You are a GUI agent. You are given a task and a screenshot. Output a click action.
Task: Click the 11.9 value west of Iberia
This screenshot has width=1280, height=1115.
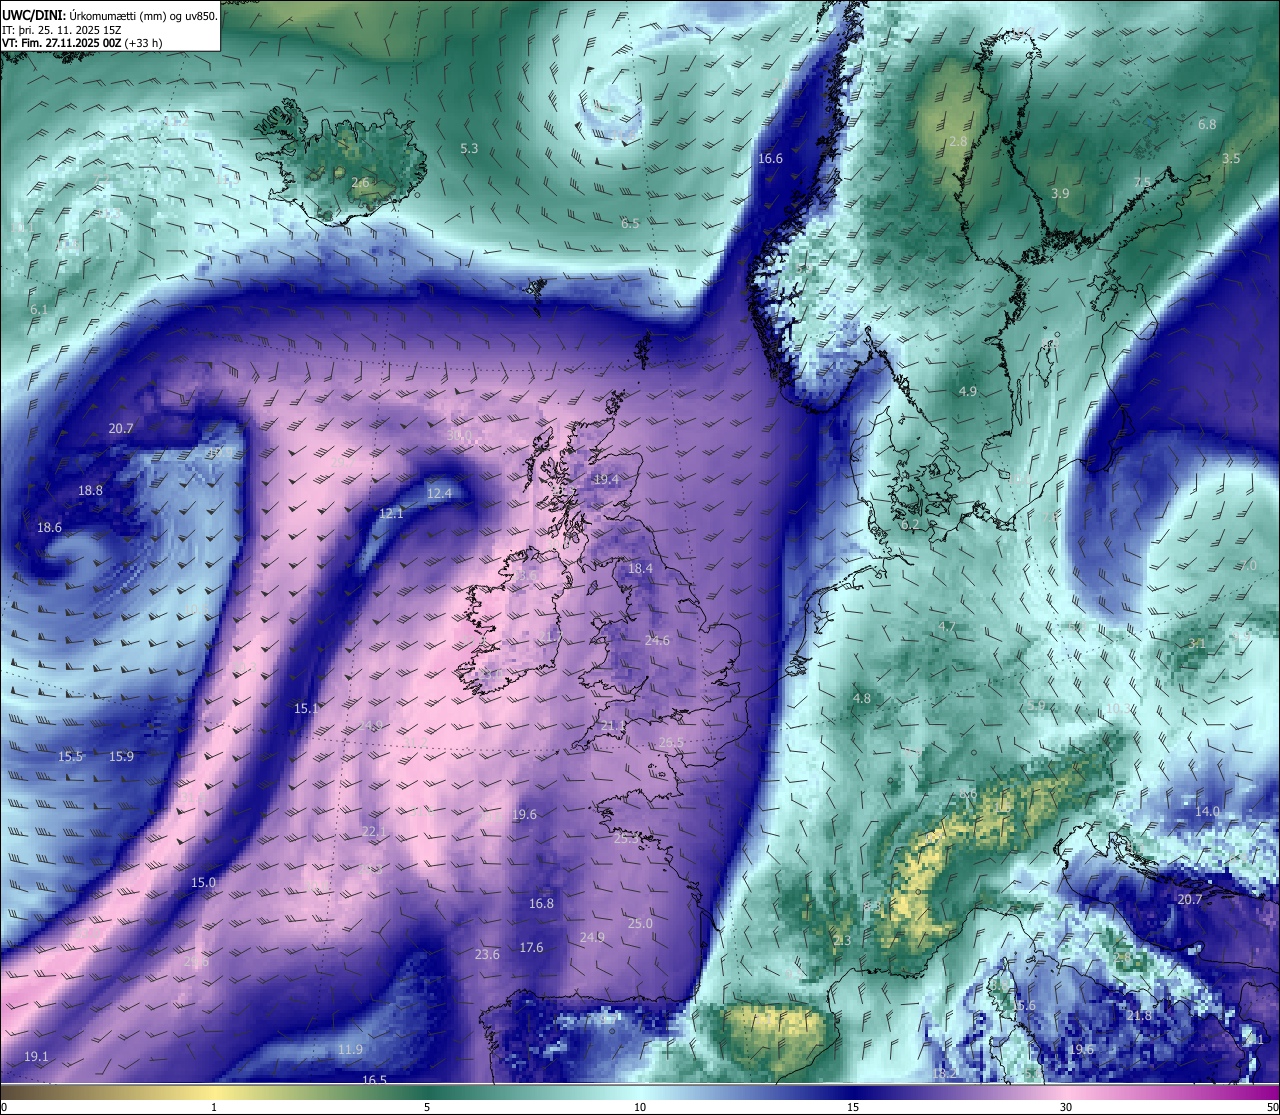[x=350, y=1050]
